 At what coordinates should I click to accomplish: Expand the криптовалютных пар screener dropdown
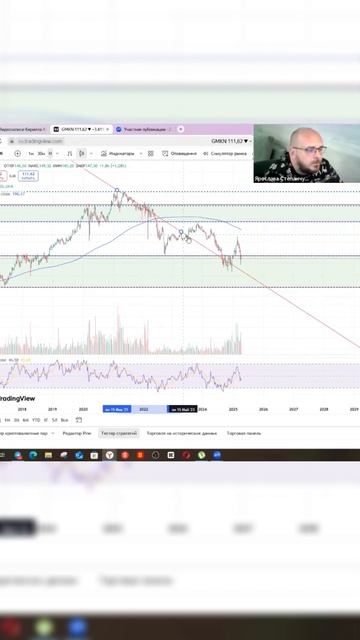(52, 433)
